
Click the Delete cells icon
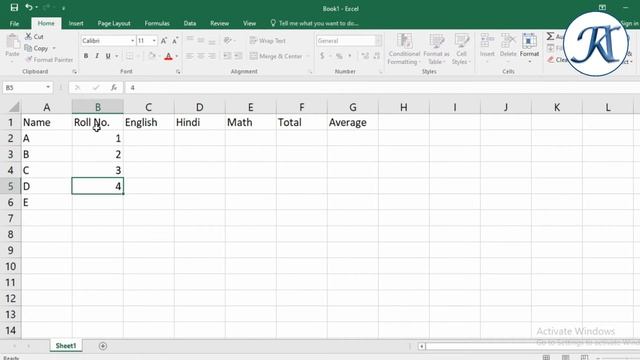click(508, 41)
